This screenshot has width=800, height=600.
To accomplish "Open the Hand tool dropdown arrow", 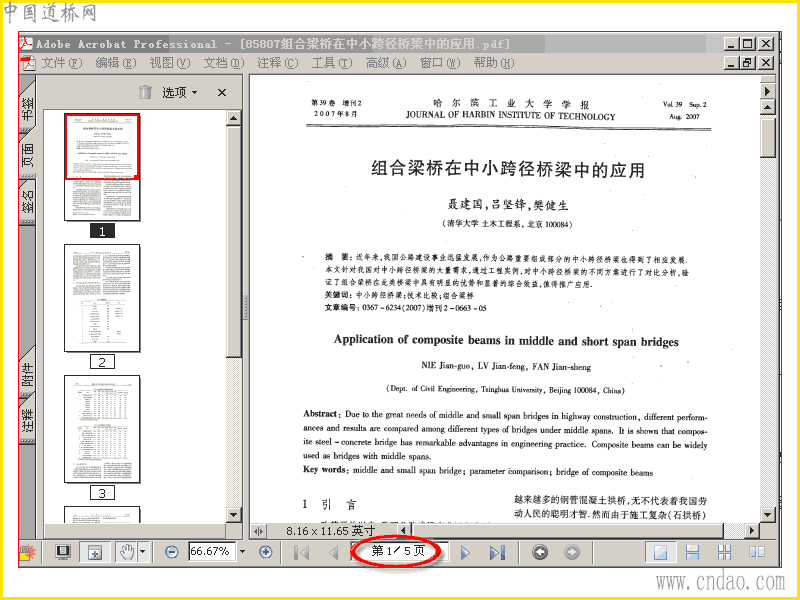I will point(142,552).
